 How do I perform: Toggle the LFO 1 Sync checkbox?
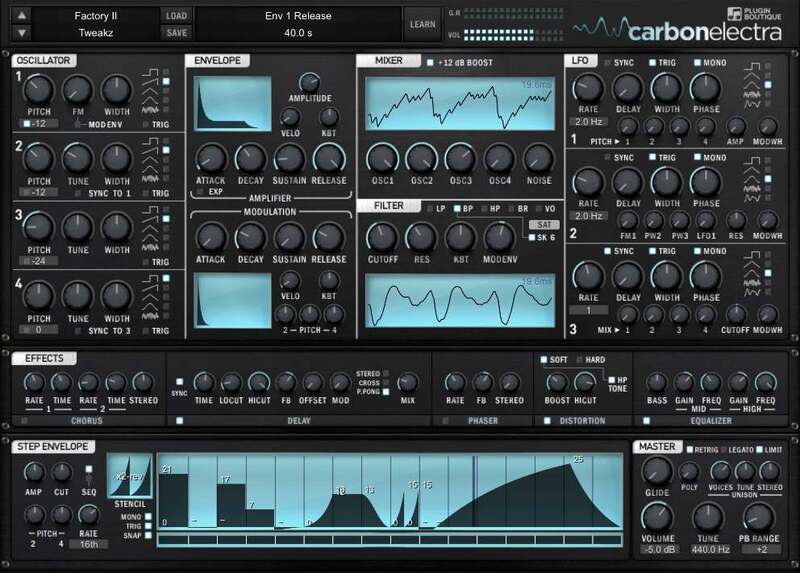606,62
